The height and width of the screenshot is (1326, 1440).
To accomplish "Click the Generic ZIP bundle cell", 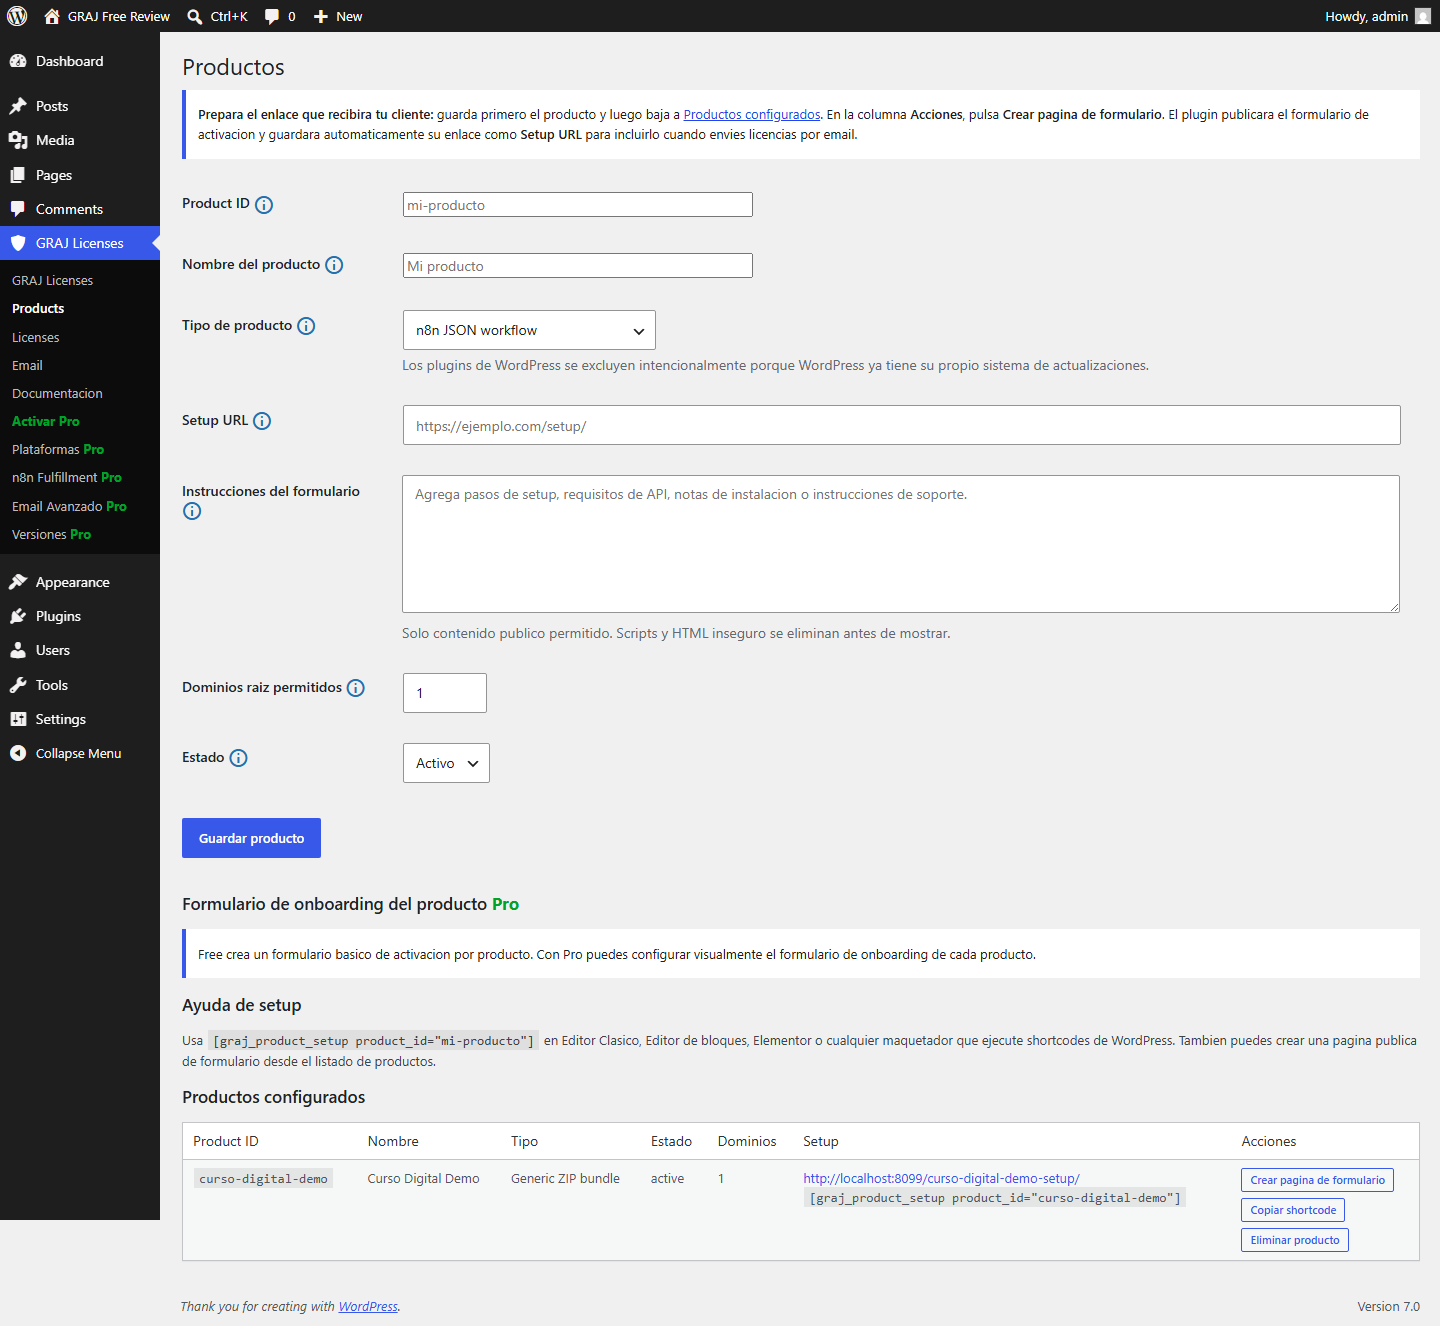I will (x=565, y=1179).
